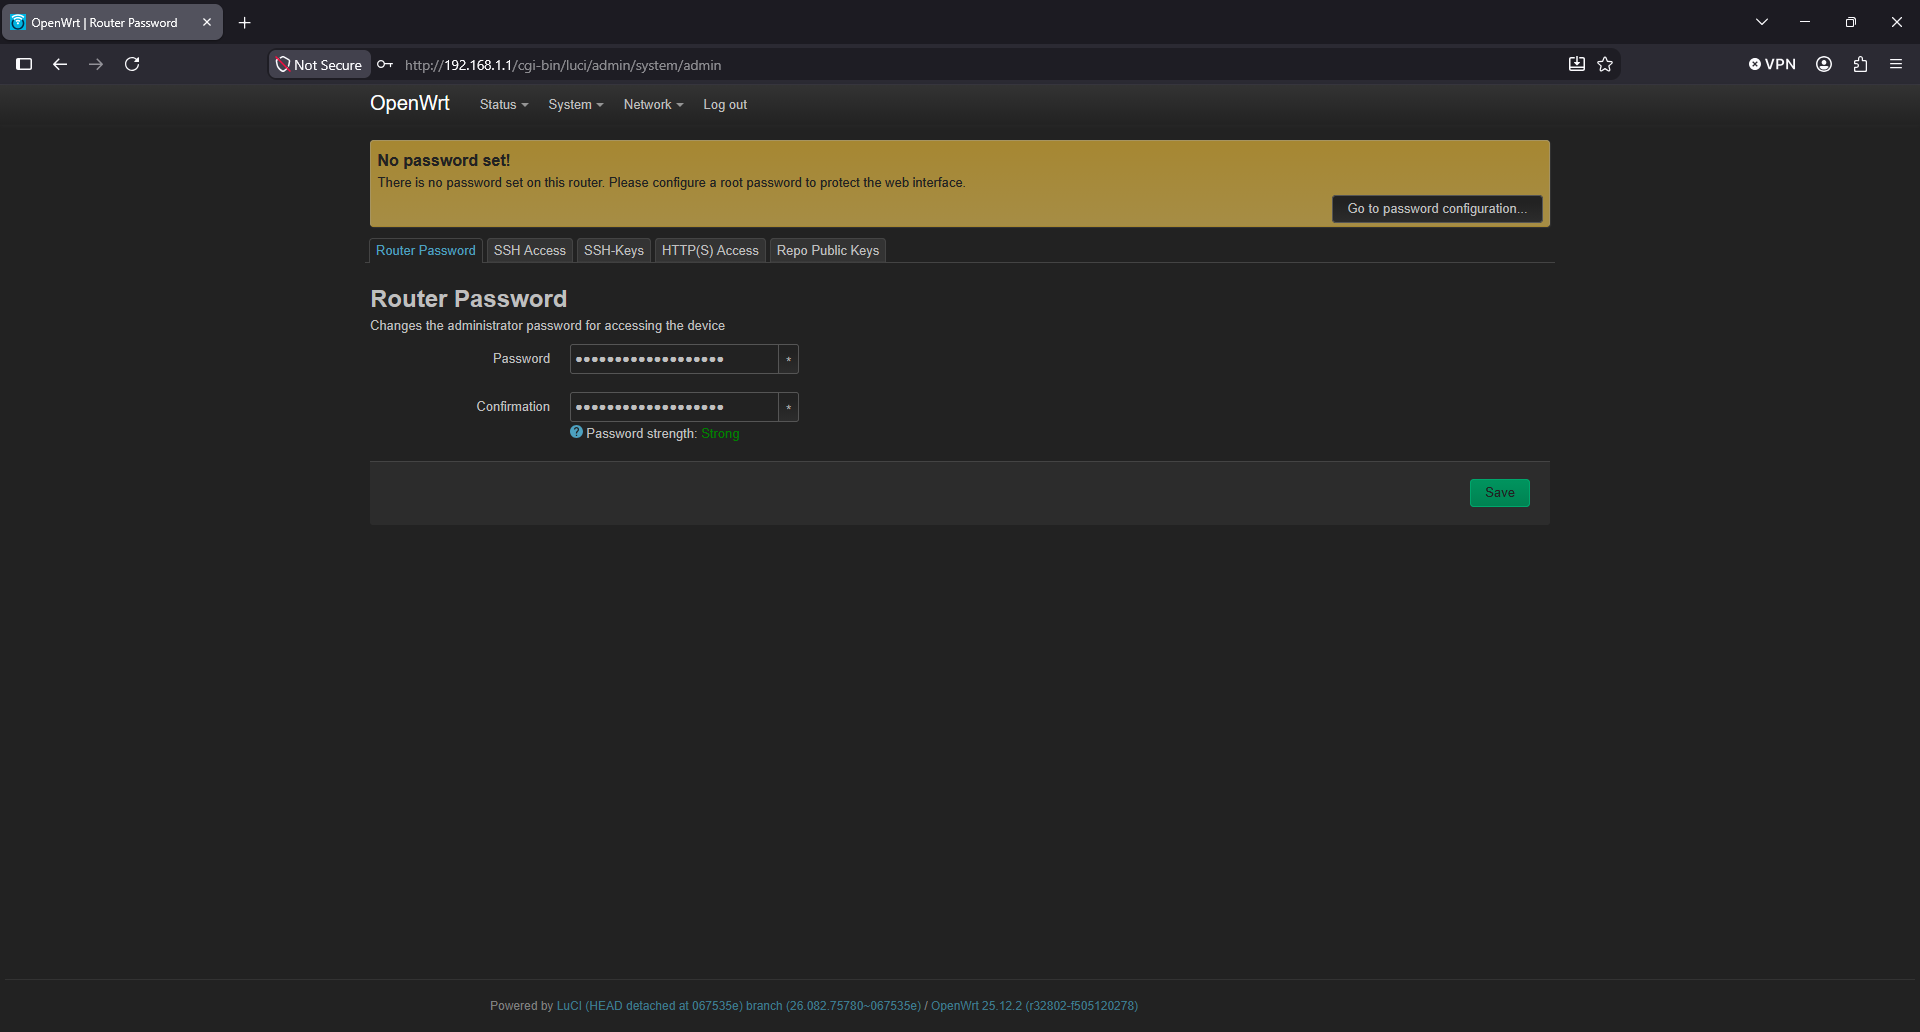The height and width of the screenshot is (1032, 1920).
Task: Click the Router Password heading text
Action: point(469,299)
